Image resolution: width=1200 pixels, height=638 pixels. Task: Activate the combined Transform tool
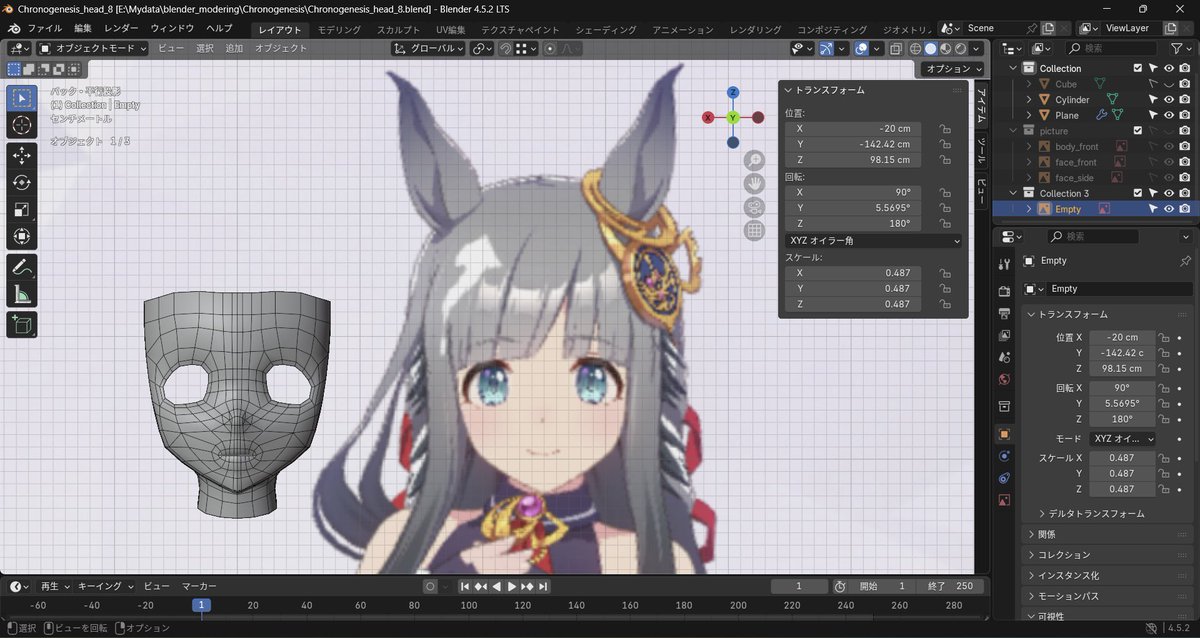coord(22,236)
